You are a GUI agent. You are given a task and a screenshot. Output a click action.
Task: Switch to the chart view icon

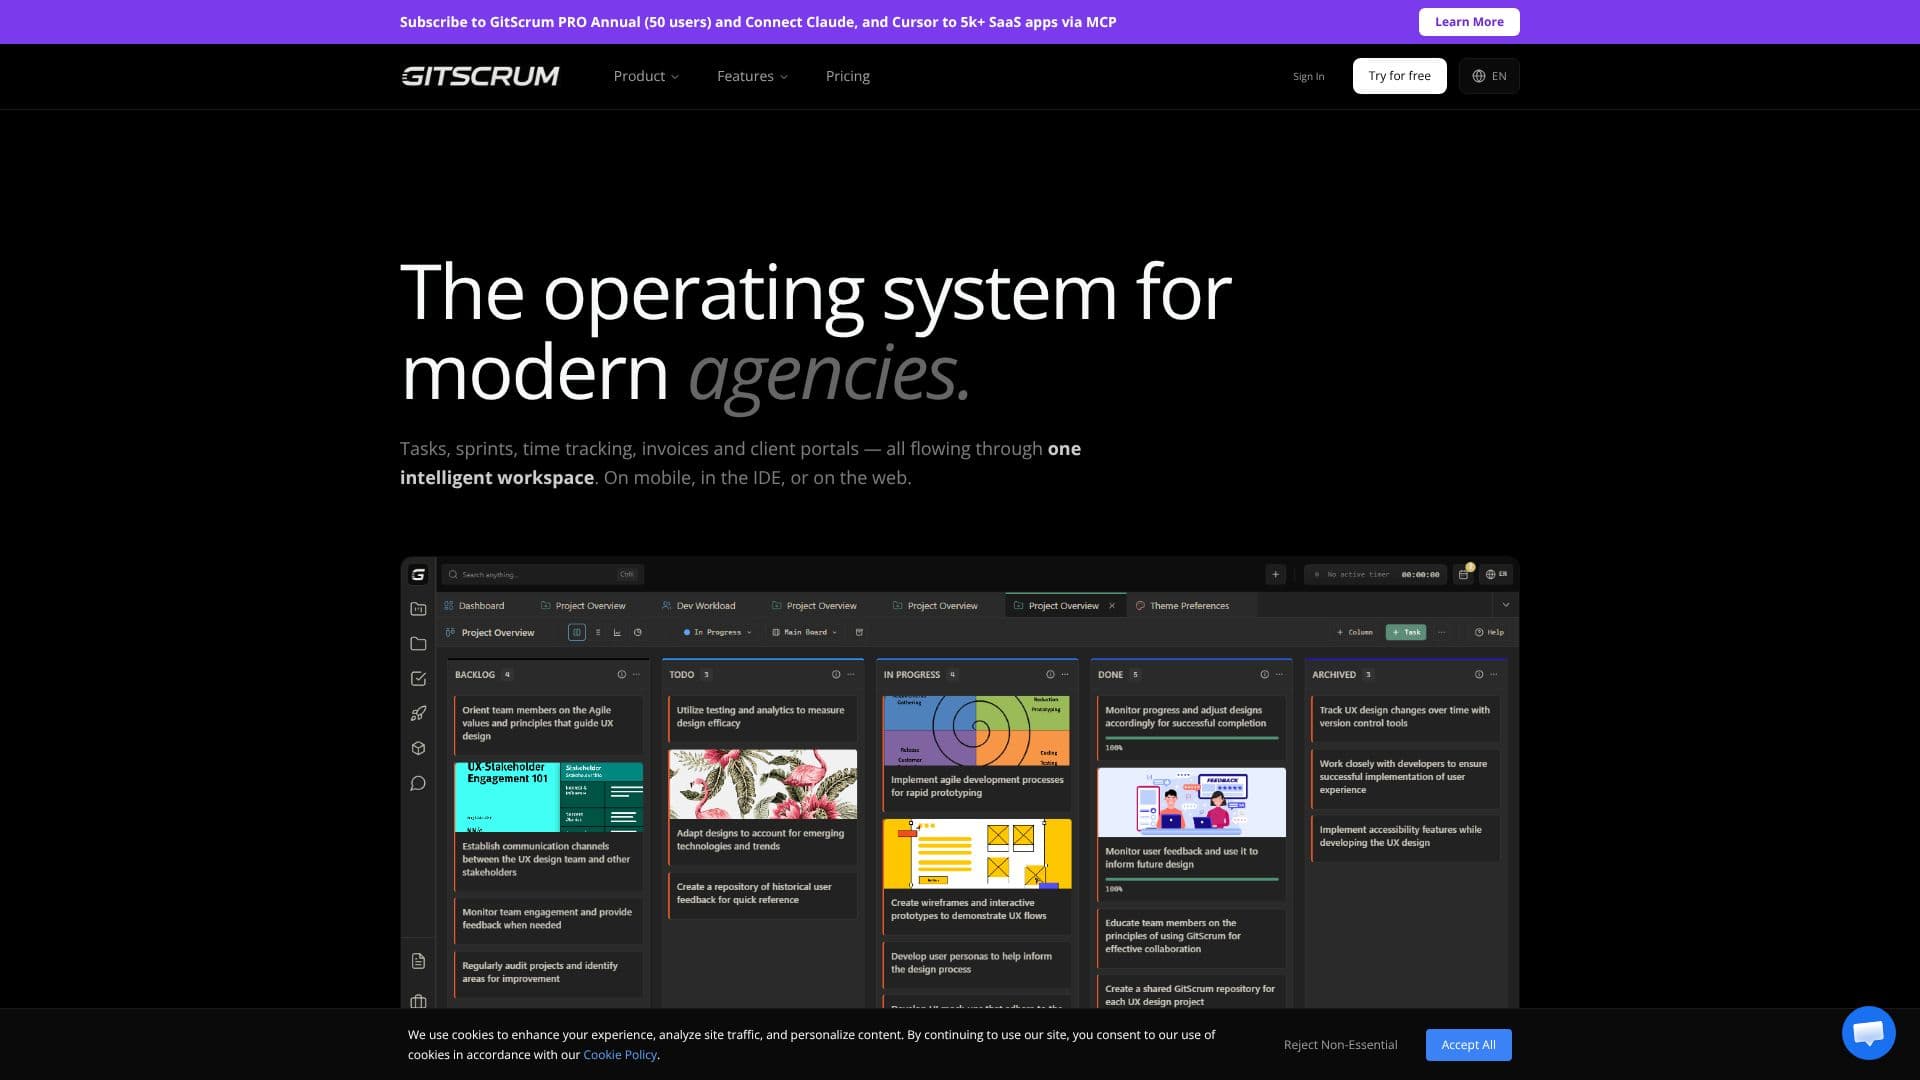pyautogui.click(x=617, y=632)
